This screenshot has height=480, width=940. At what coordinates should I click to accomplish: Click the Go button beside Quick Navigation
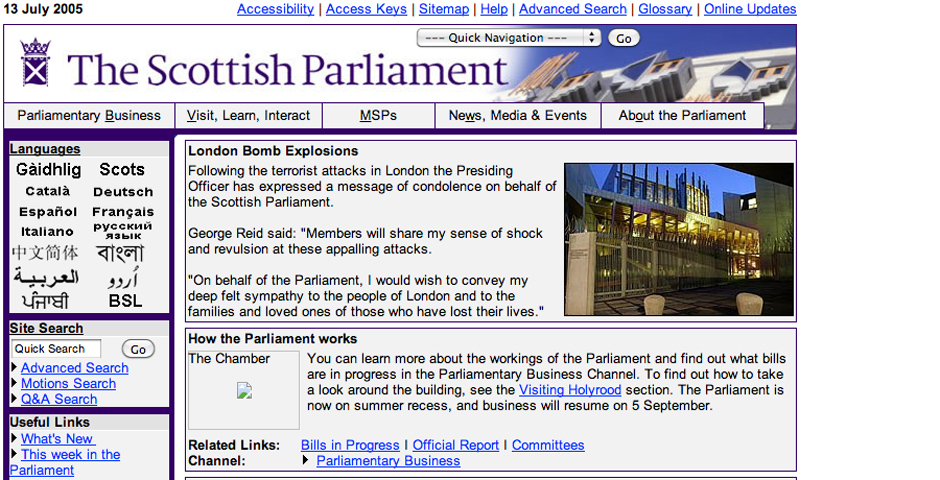click(623, 38)
